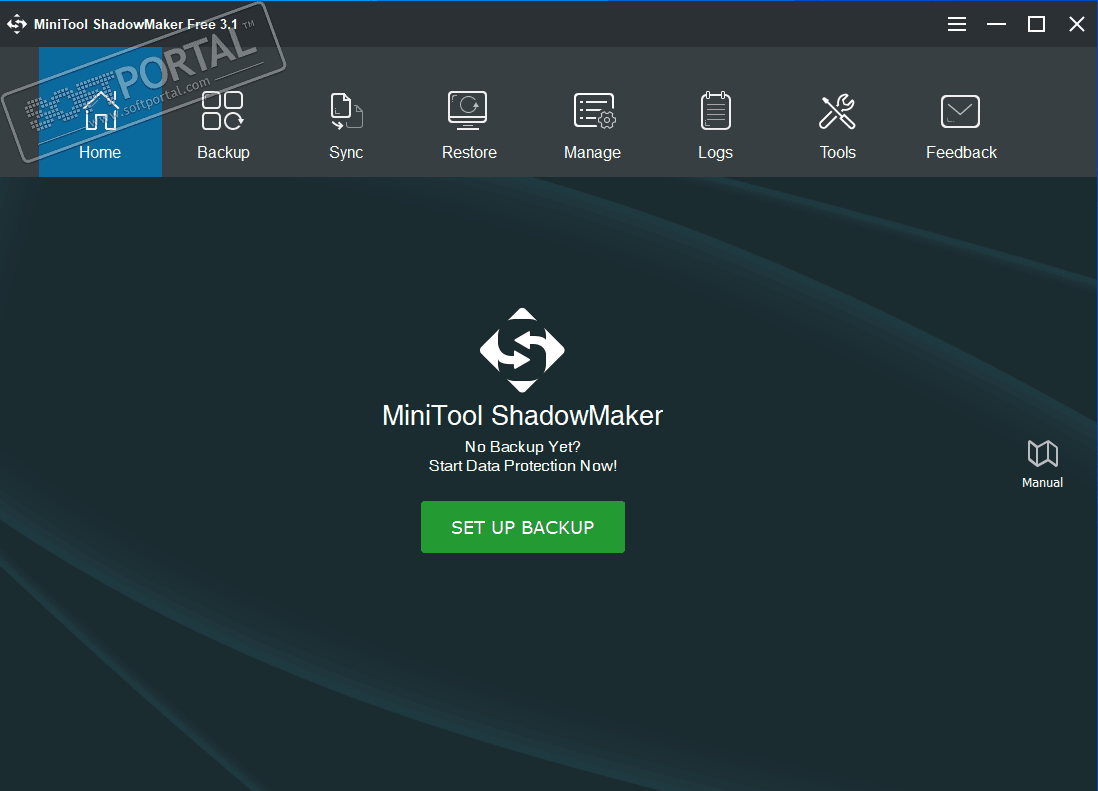Click the 'MiniTool ShadowMaker' heading text
Screen dimensions: 1098x791
click(522, 416)
